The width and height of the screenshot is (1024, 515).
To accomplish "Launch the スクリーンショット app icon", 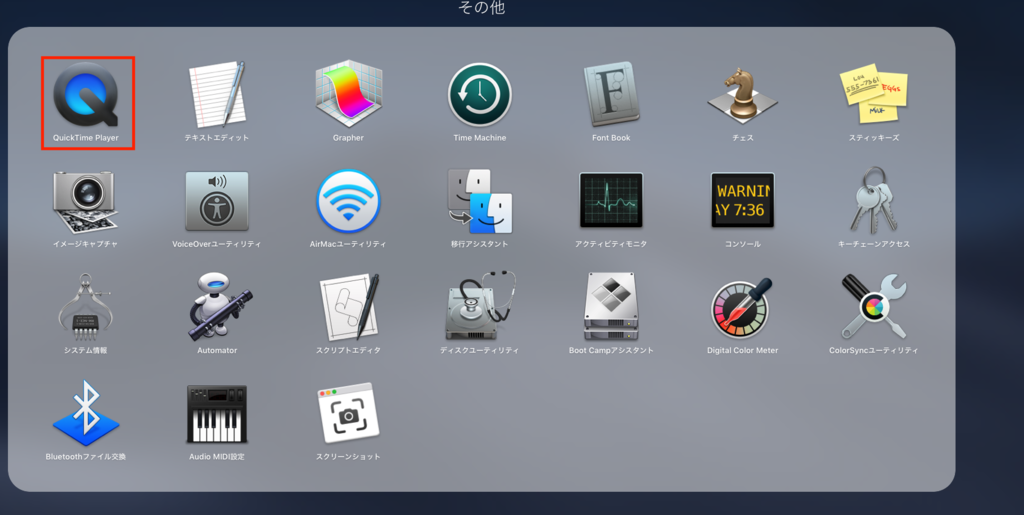I will 348,413.
